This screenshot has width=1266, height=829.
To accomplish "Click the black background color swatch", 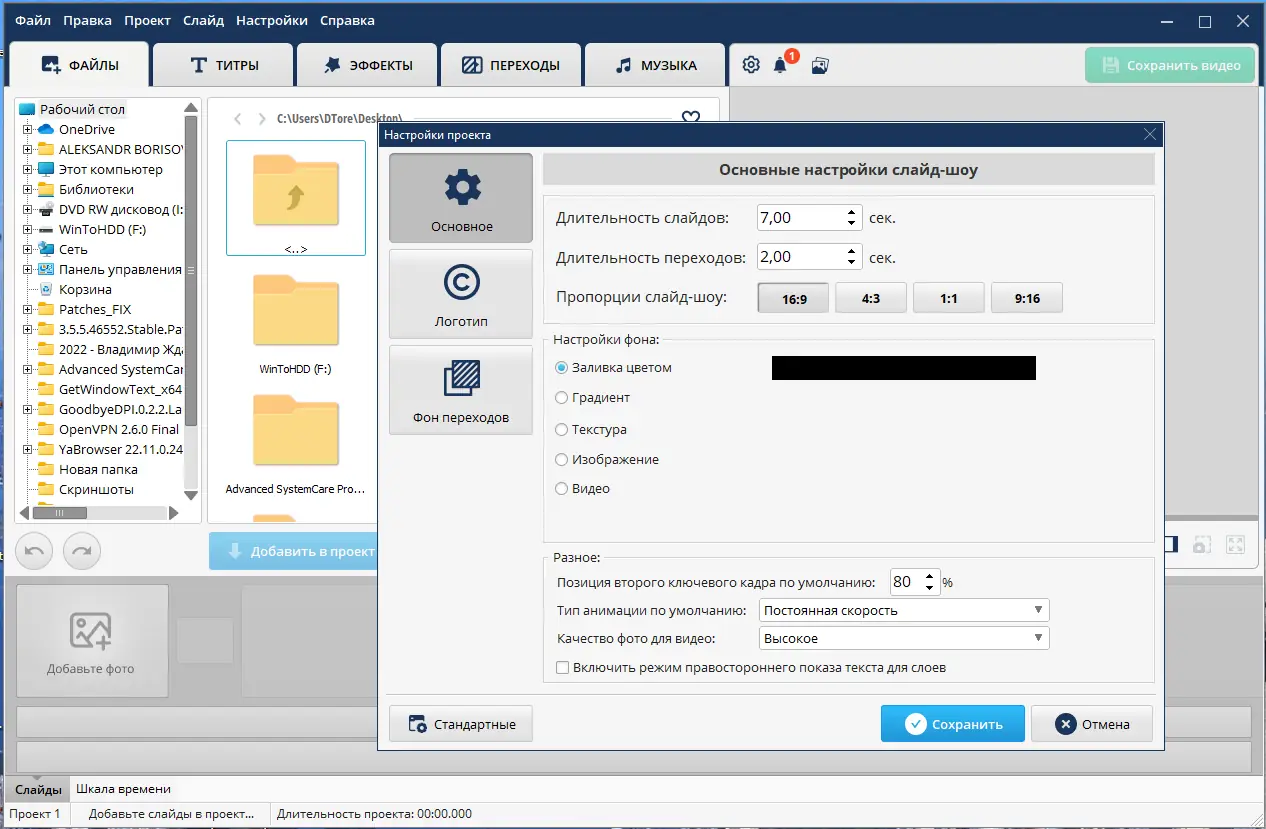I will pyautogui.click(x=903, y=368).
